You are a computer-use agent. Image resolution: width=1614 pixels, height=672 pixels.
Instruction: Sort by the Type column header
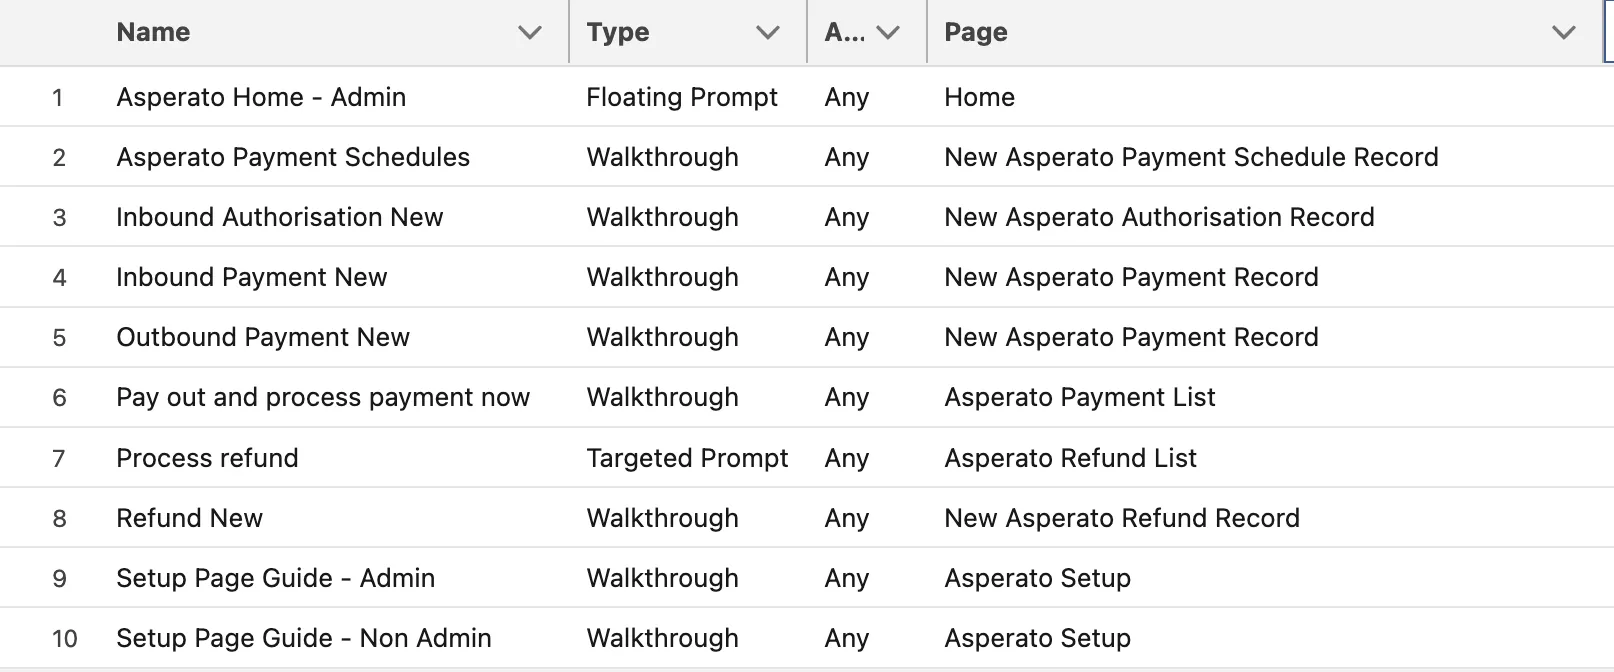[x=618, y=32]
